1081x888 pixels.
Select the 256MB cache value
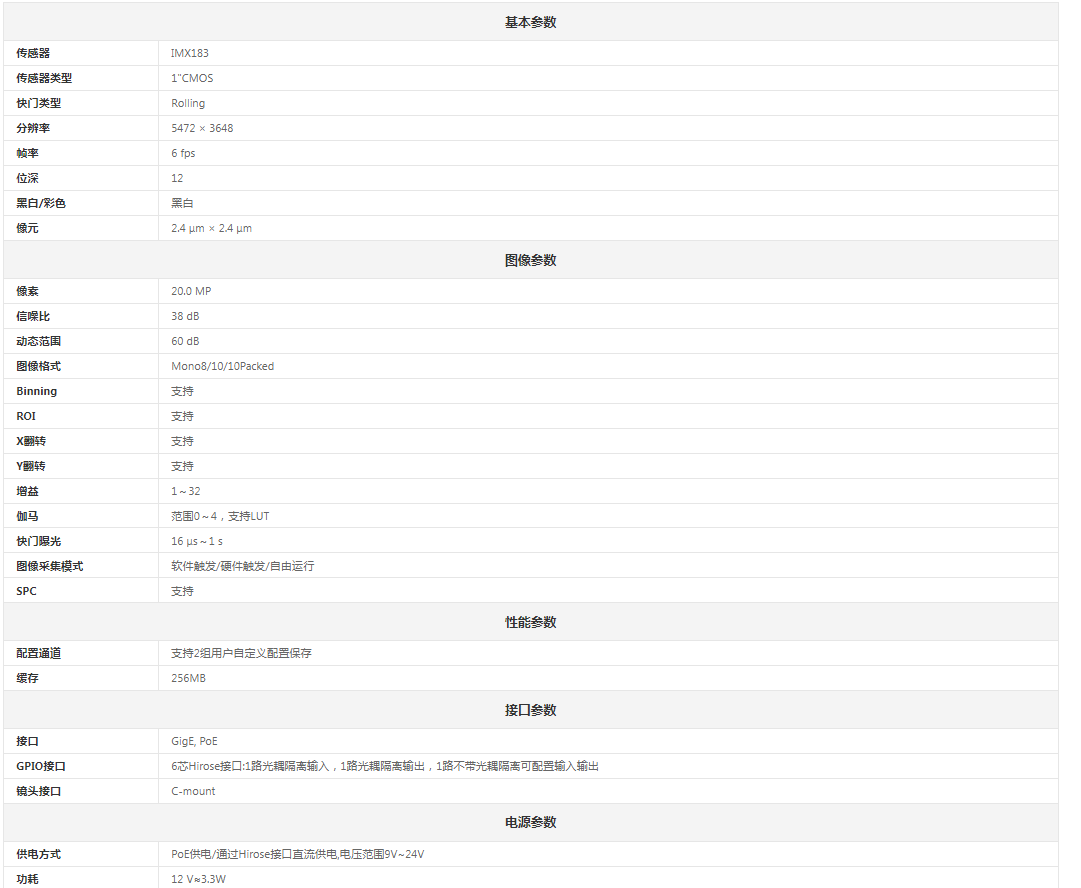(x=189, y=678)
